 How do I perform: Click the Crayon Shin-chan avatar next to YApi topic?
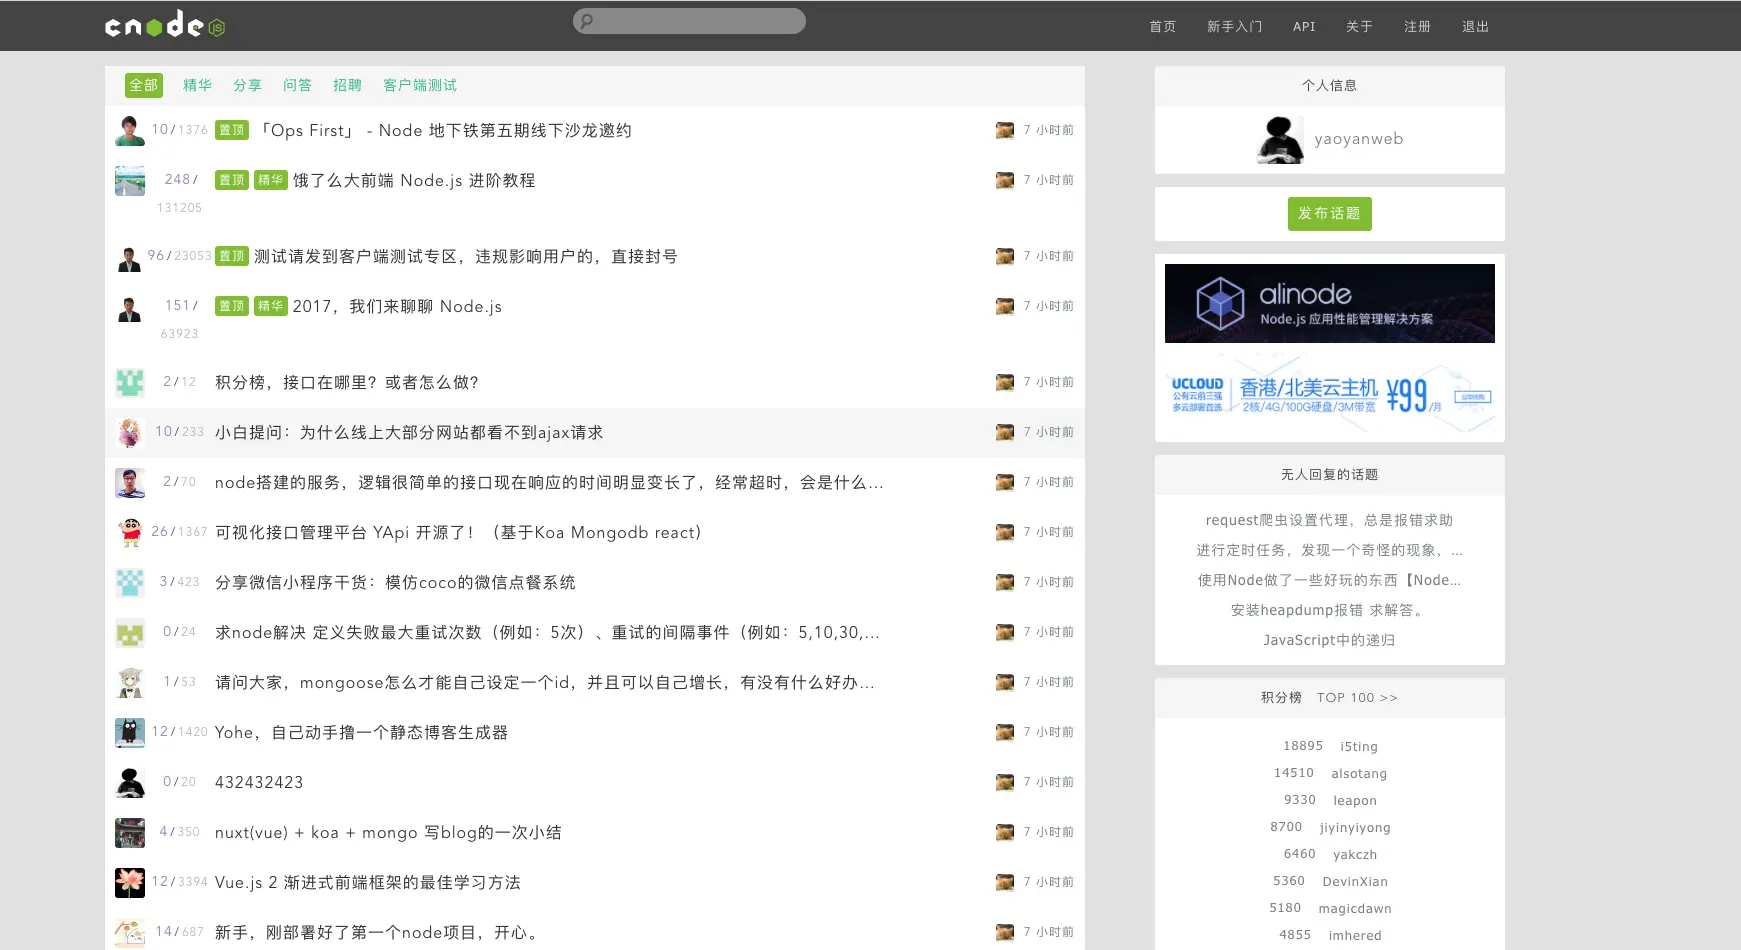(x=129, y=532)
